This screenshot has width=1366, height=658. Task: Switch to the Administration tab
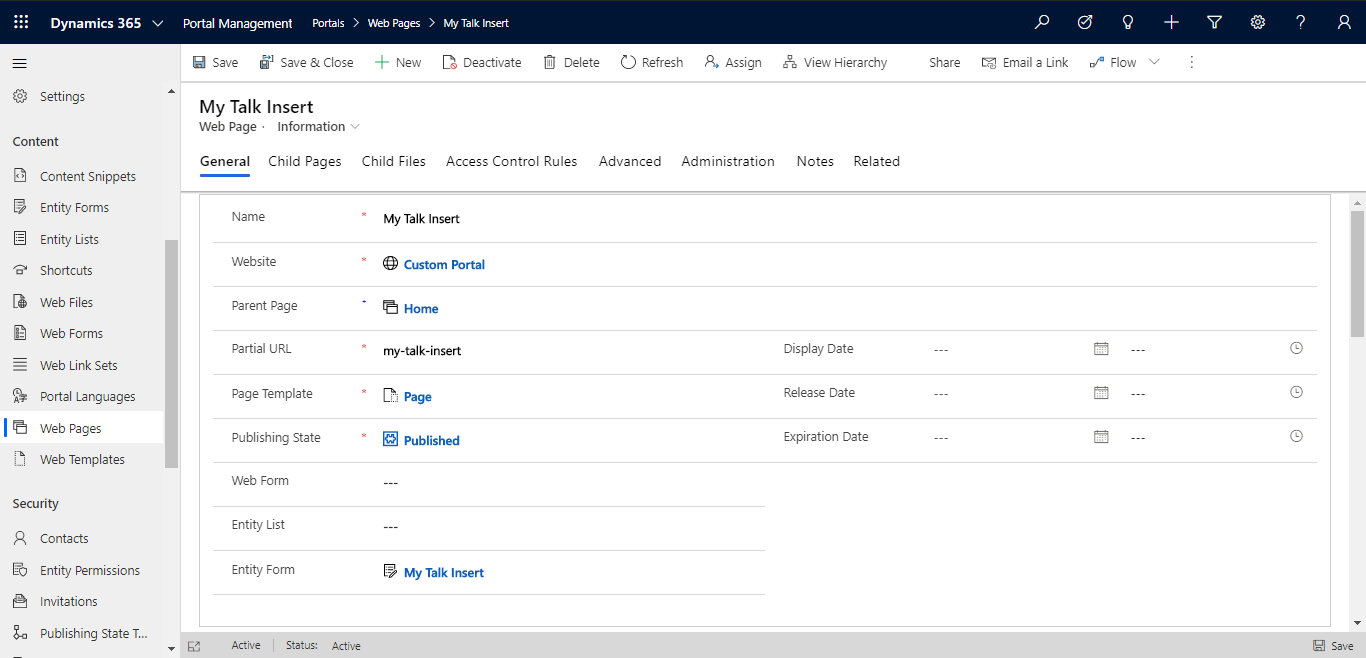click(x=727, y=161)
